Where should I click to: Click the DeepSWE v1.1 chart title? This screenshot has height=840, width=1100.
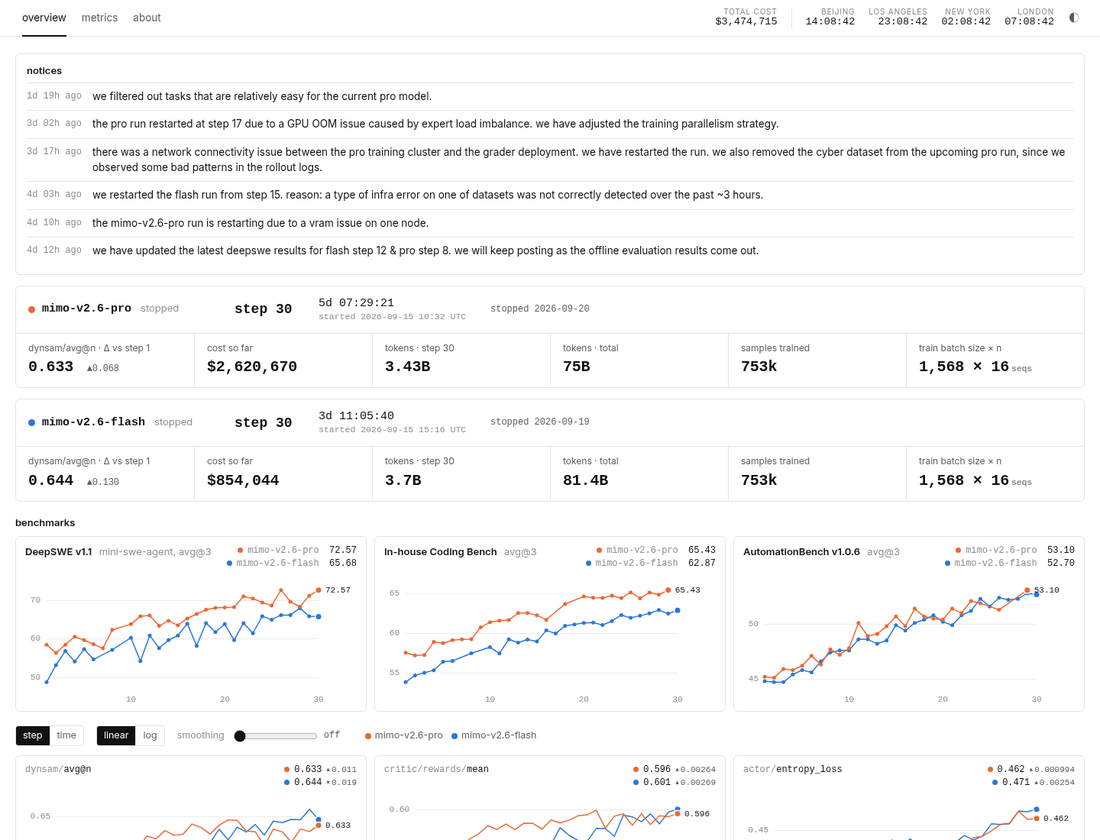point(58,552)
